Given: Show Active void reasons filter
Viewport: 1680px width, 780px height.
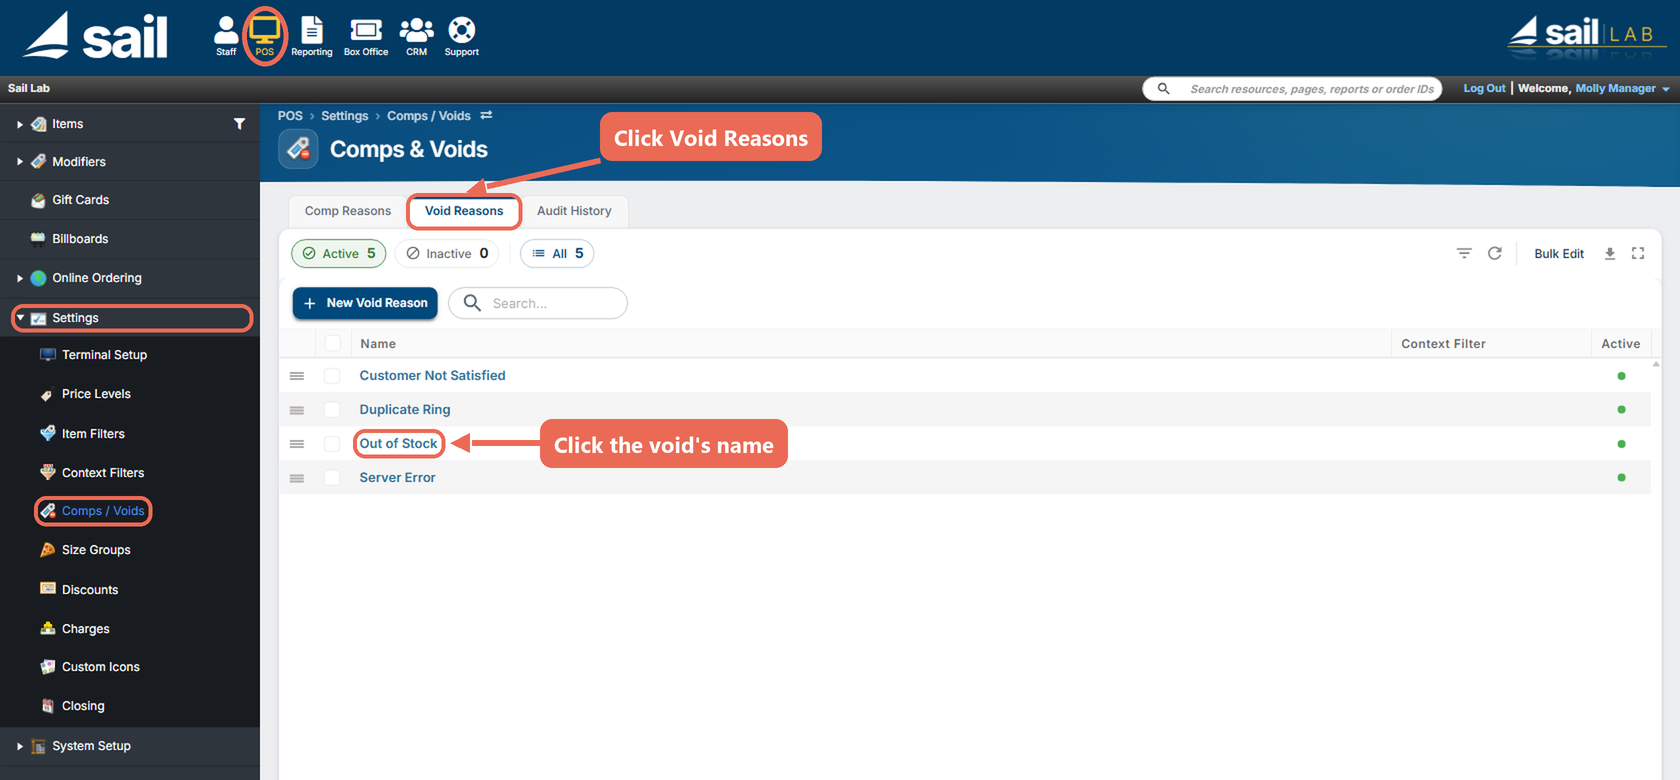Looking at the screenshot, I should coord(339,254).
